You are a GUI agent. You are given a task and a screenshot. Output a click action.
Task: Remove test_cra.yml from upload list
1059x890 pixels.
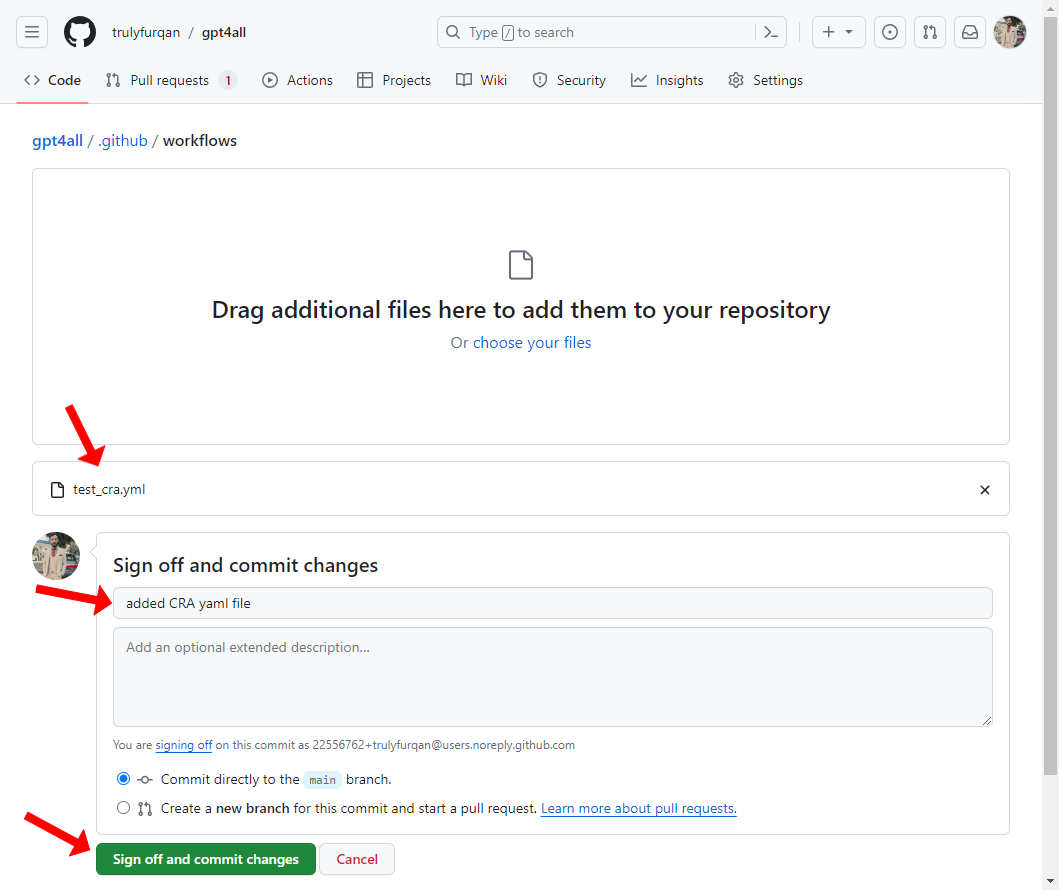[x=985, y=490]
